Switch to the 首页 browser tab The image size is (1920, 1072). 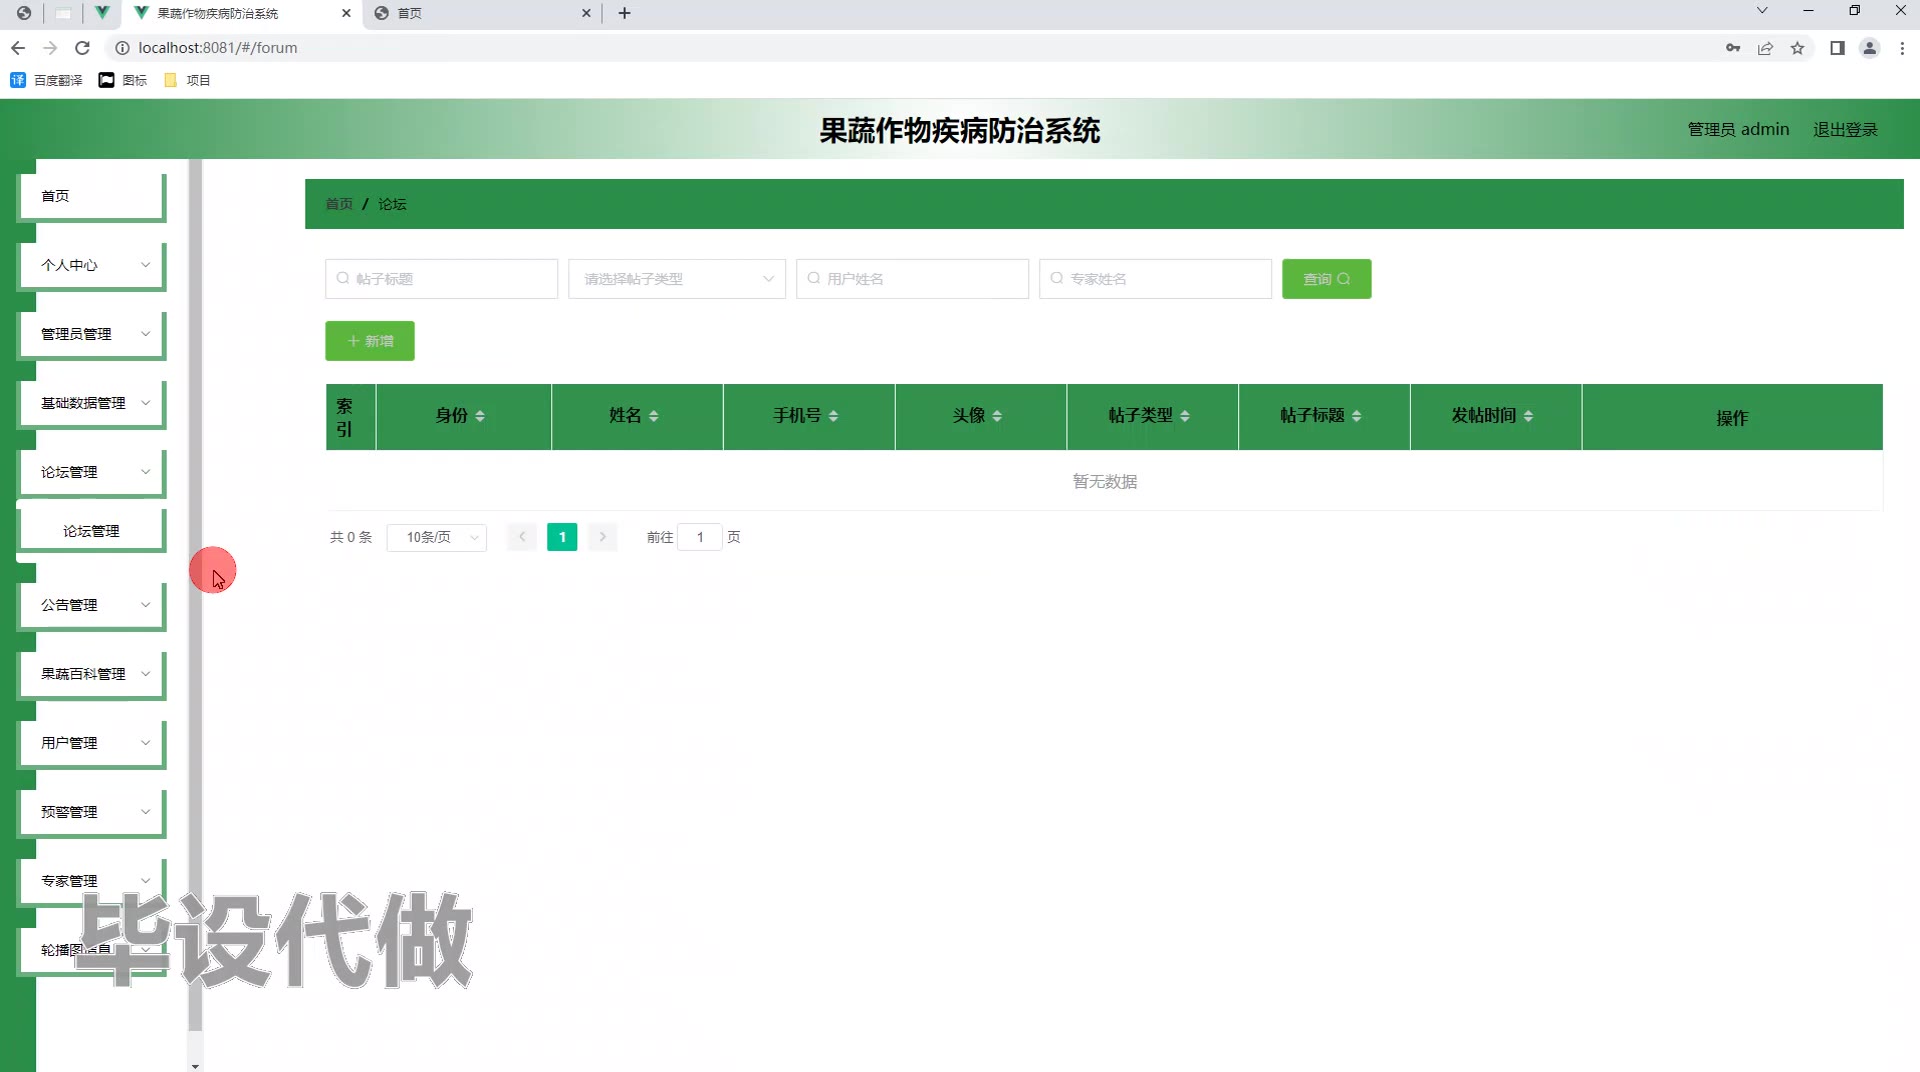[x=480, y=13]
